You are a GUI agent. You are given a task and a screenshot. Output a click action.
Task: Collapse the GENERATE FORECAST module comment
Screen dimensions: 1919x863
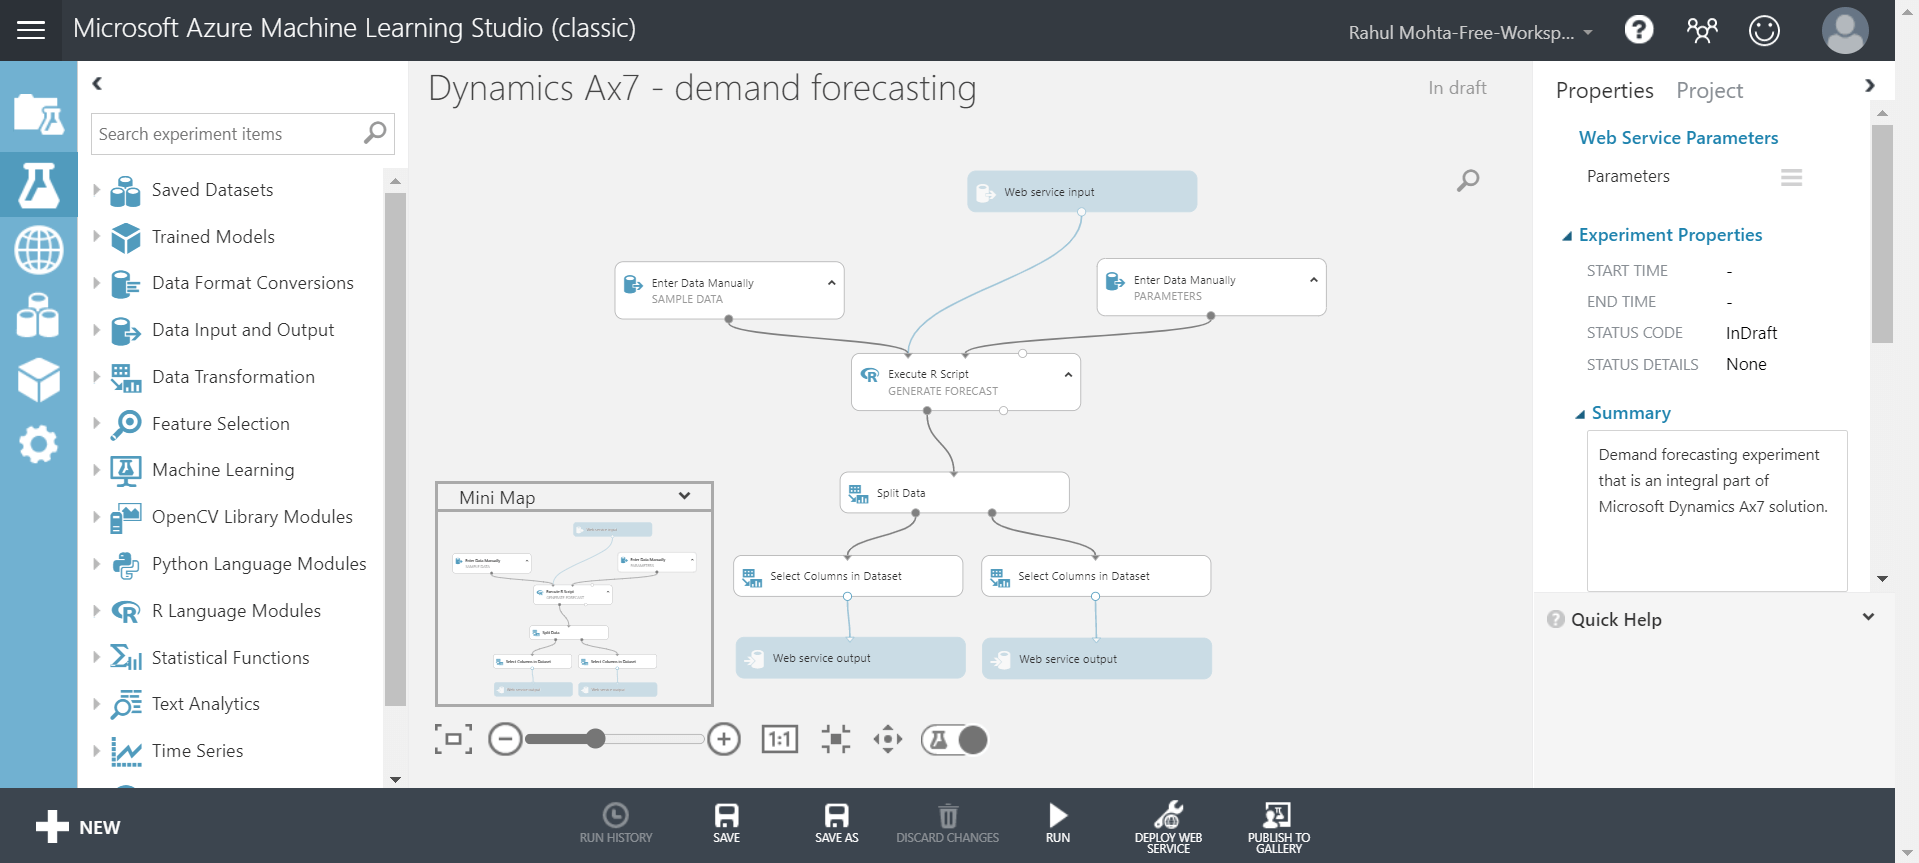[1068, 374]
